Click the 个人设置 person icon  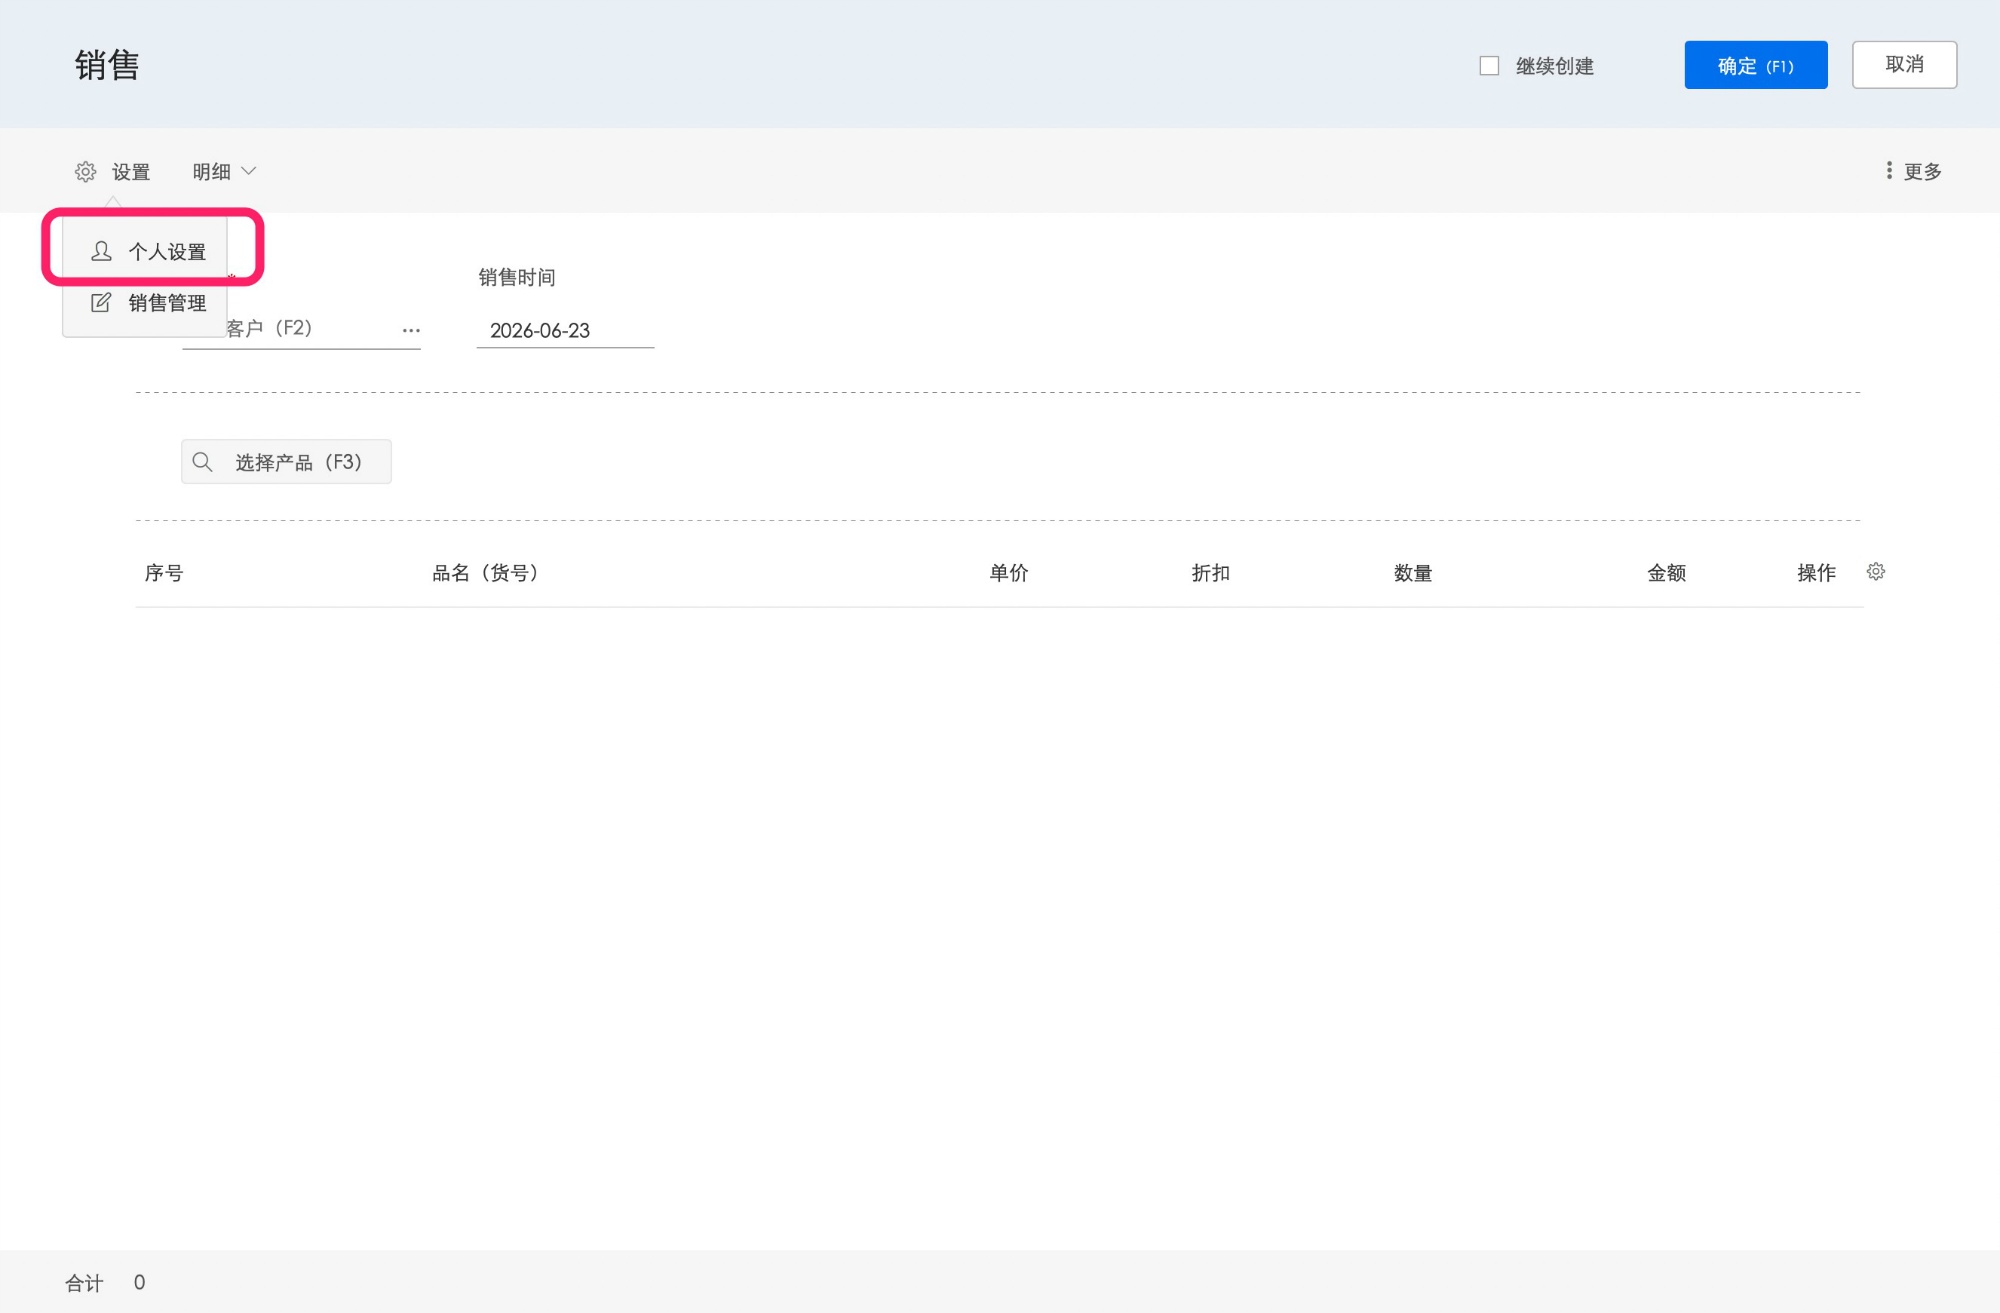pos(101,251)
